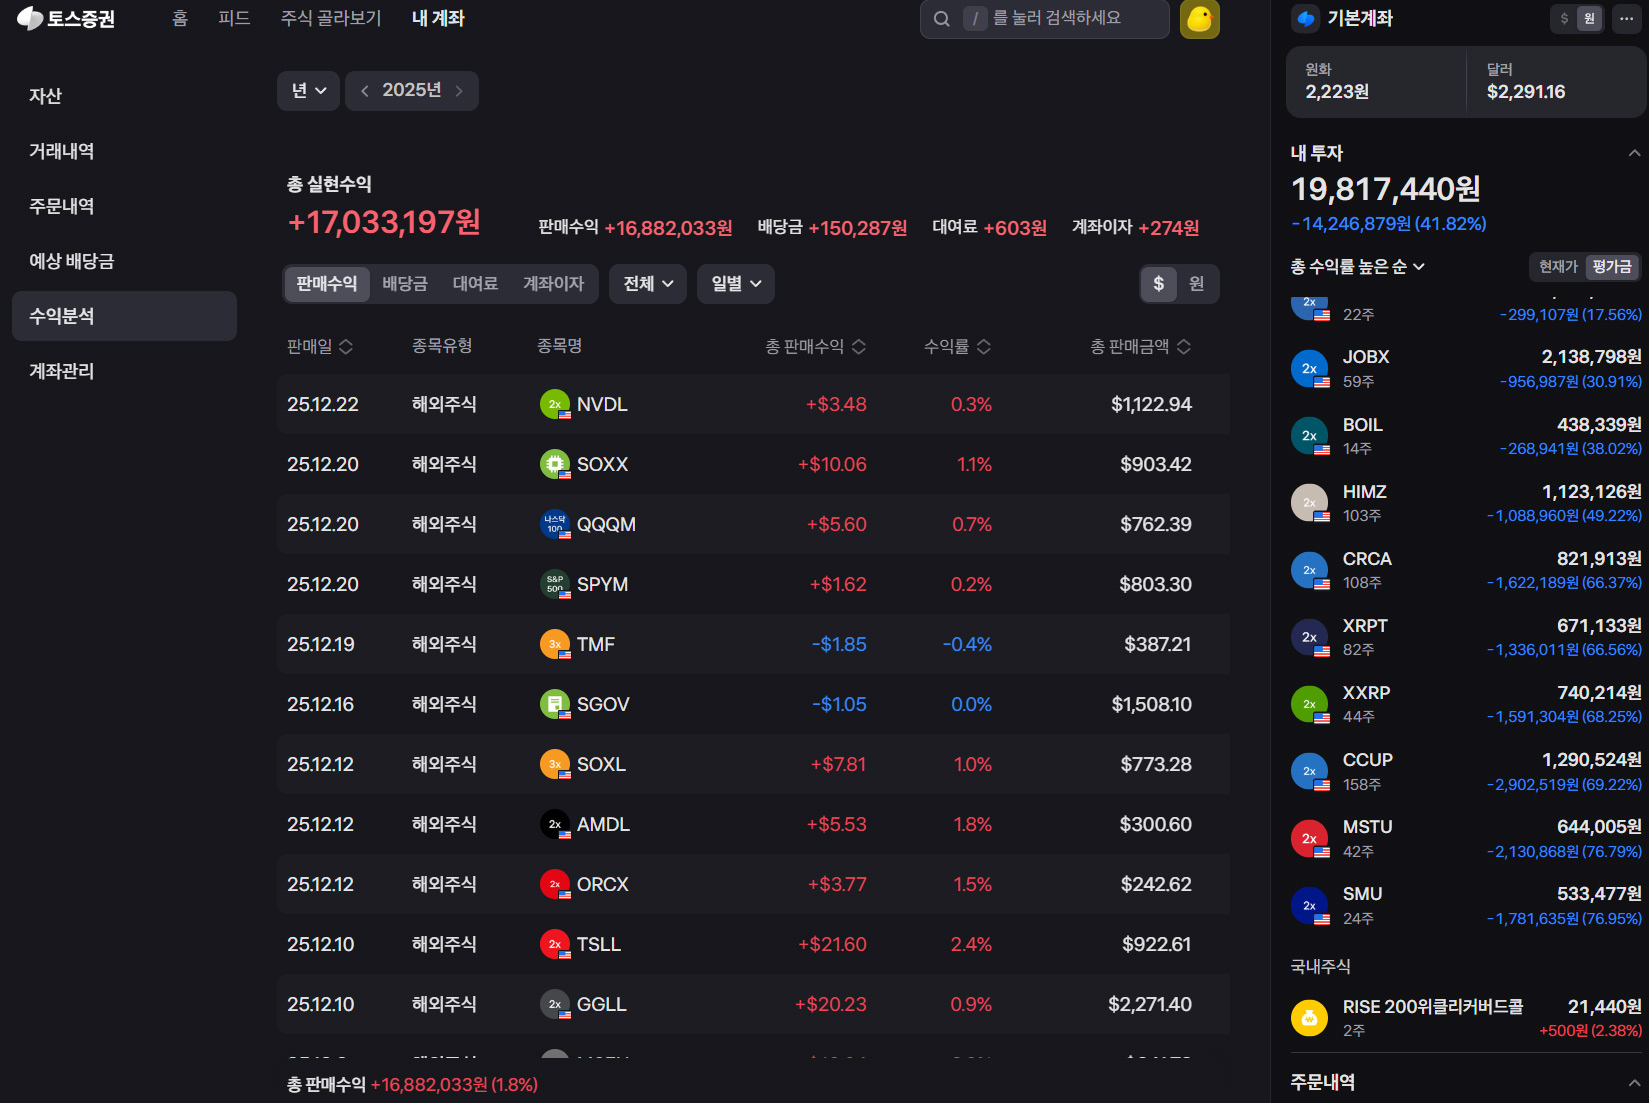Open the 일별 grouping dropdown

pos(736,284)
